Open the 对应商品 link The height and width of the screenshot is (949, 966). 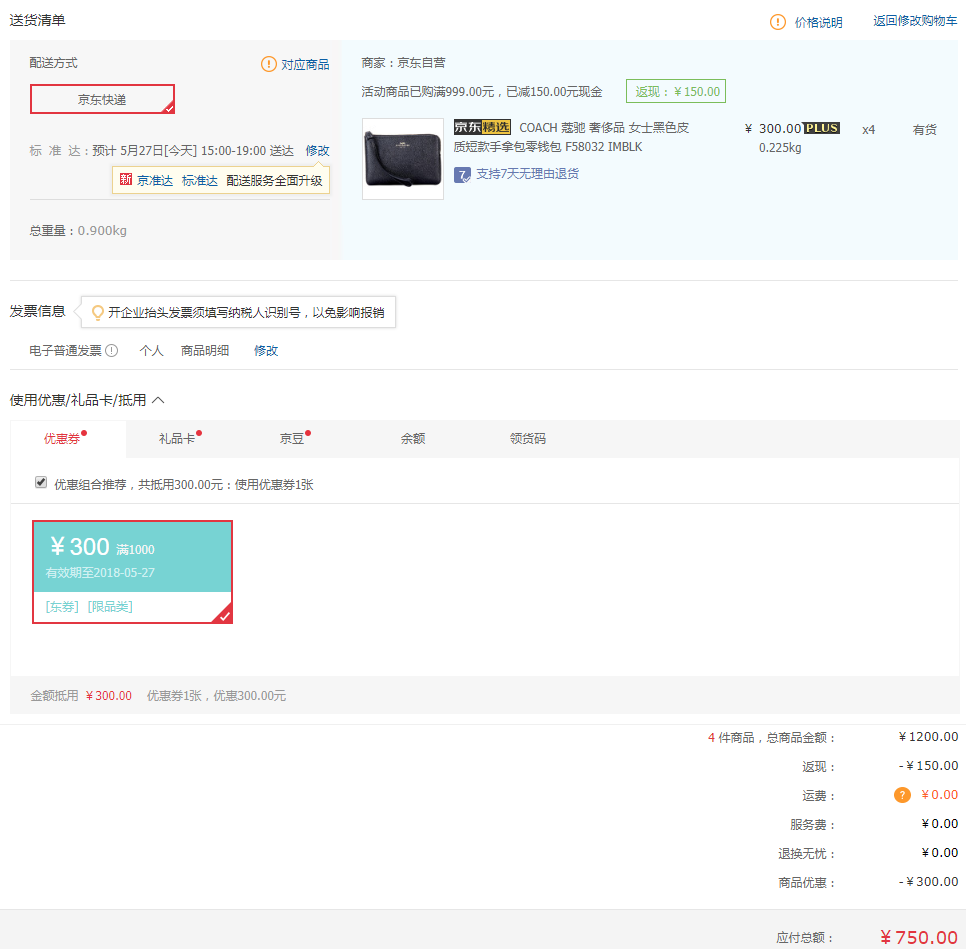(x=305, y=64)
